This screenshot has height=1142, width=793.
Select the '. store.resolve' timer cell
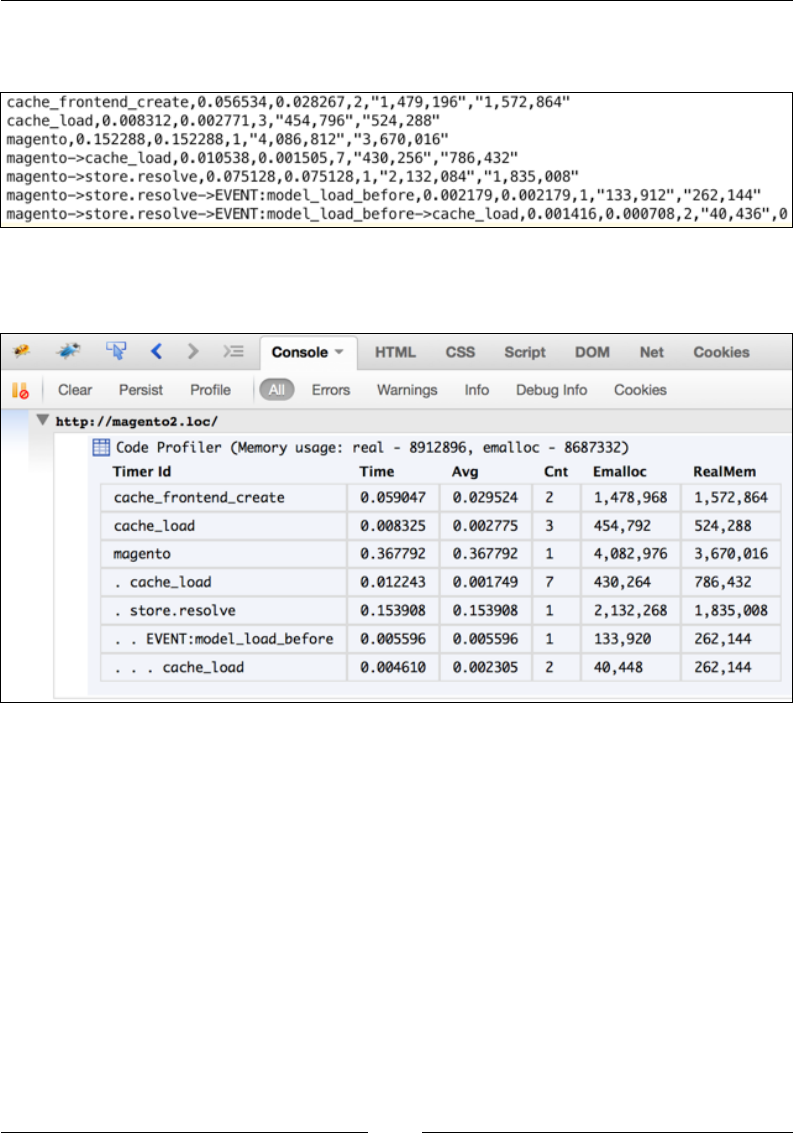tap(224, 611)
